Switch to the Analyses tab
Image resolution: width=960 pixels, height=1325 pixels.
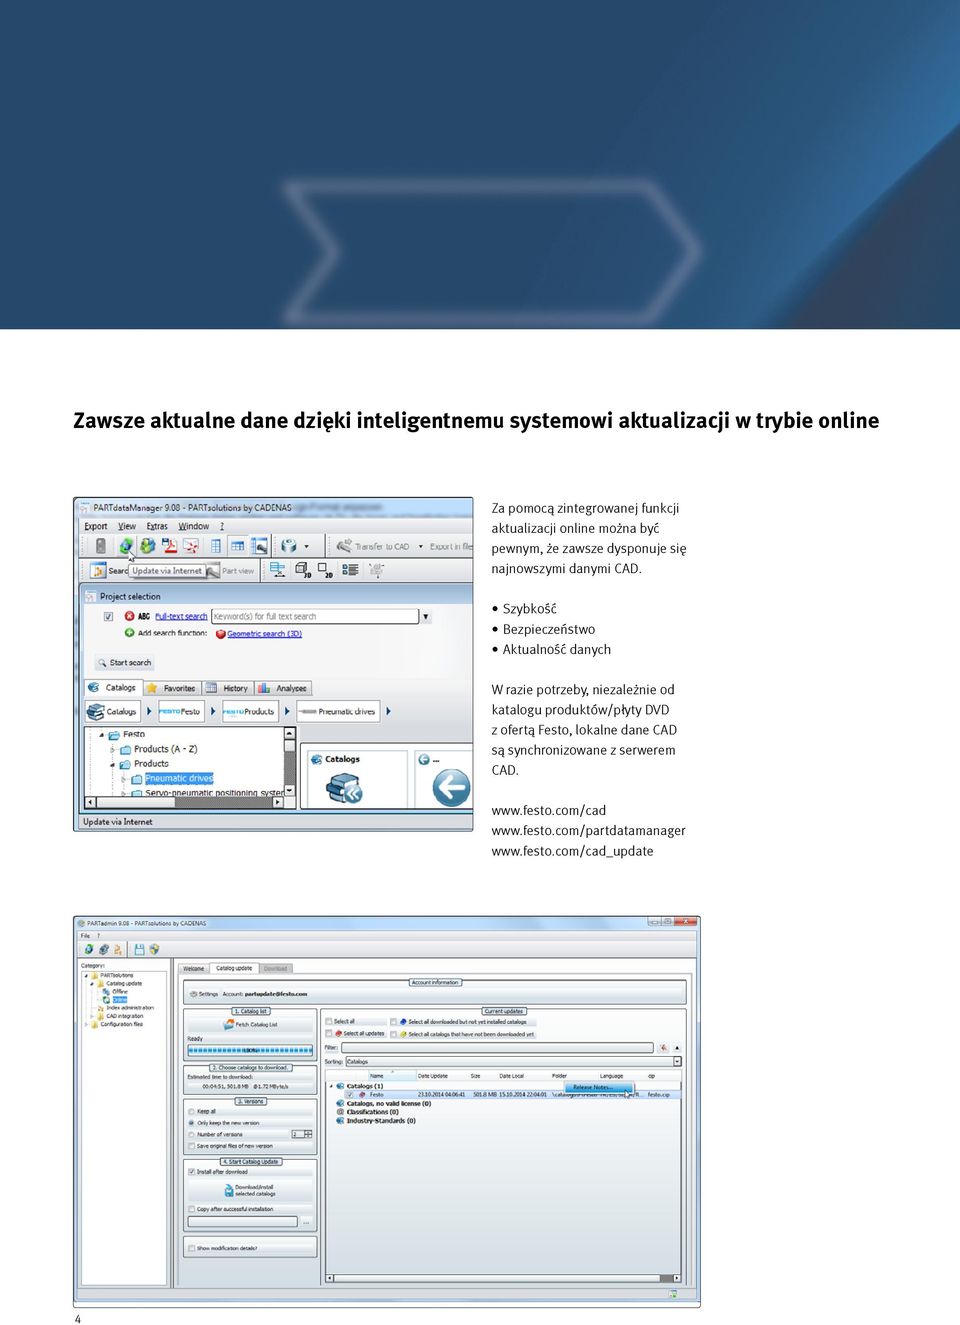click(283, 688)
